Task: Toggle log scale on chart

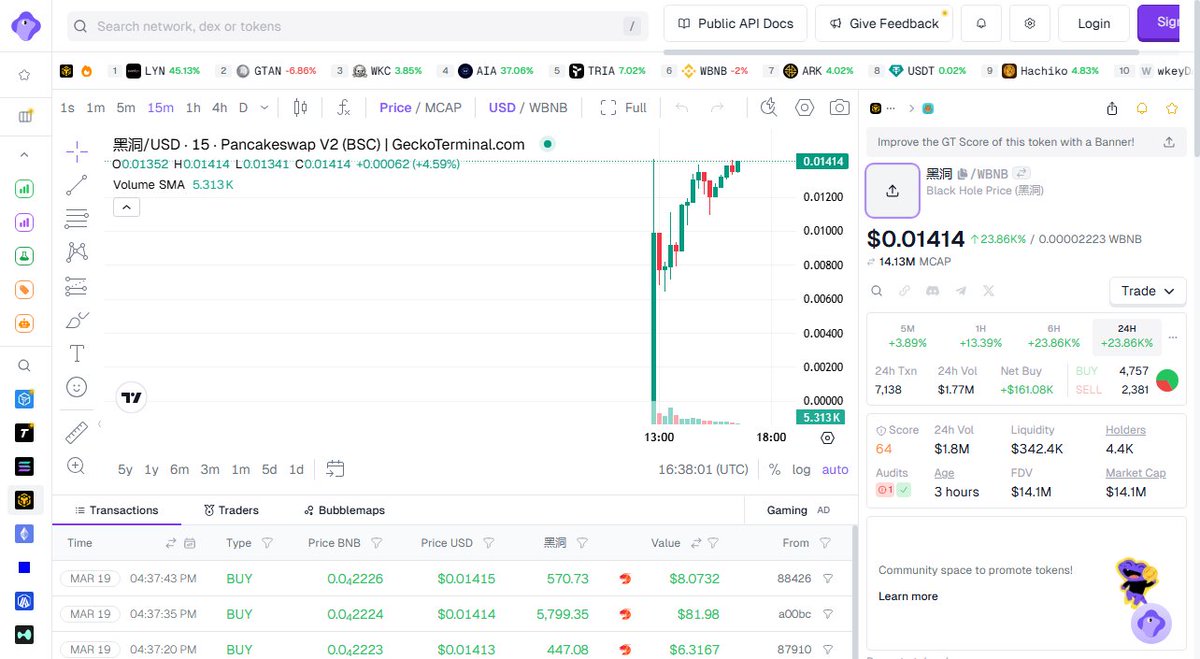Action: 802,469
